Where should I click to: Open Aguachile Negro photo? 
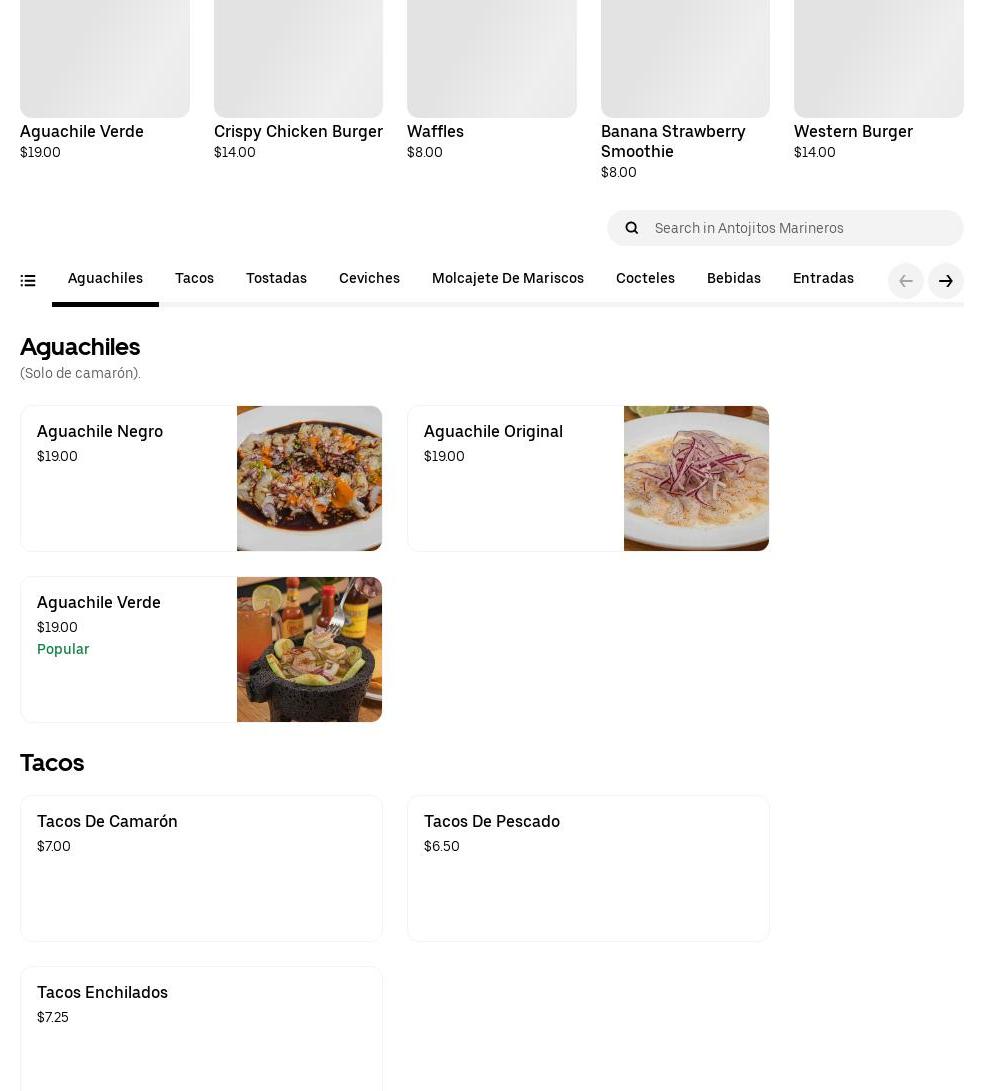click(309, 478)
